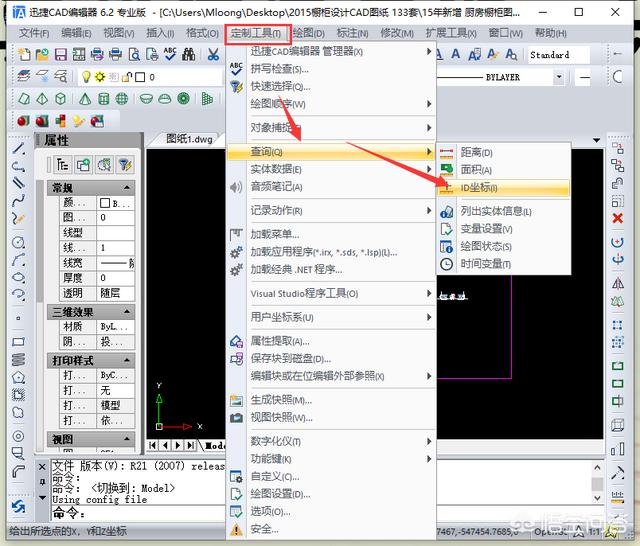This screenshot has height=546, width=640.
Task: Open the 定制工具 menu
Action: (x=256, y=33)
